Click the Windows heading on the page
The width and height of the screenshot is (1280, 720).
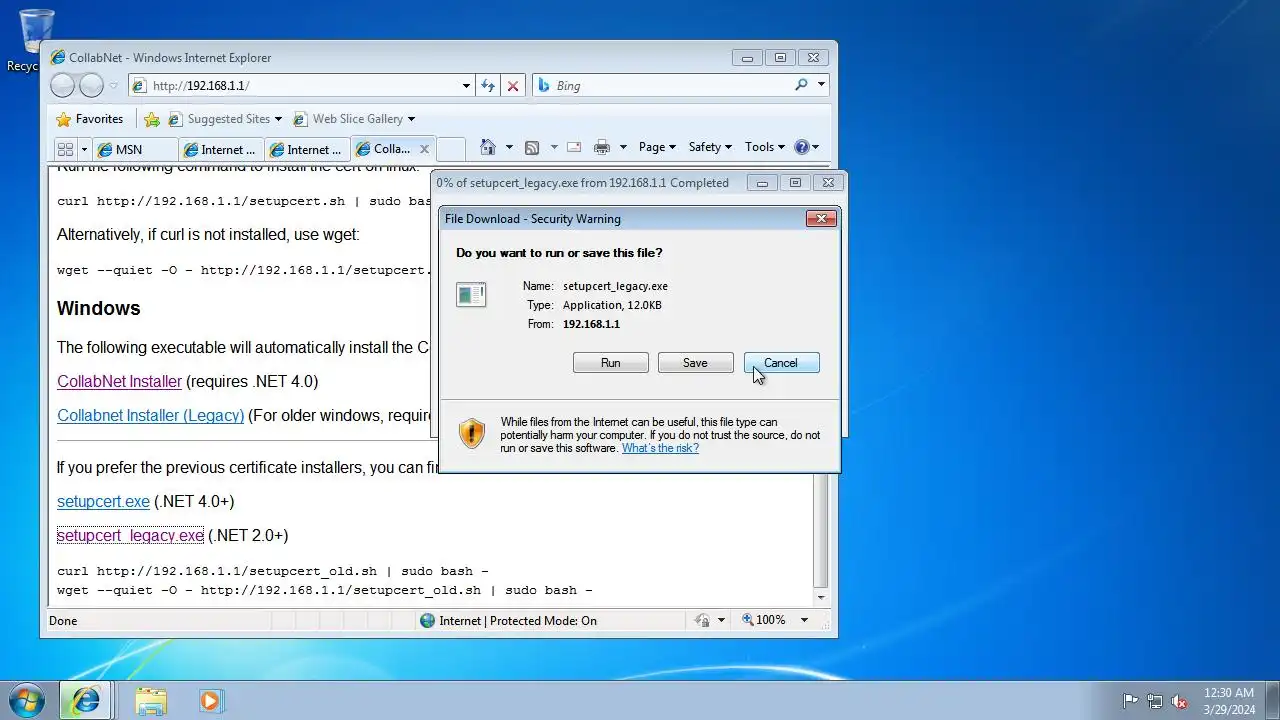click(98, 308)
